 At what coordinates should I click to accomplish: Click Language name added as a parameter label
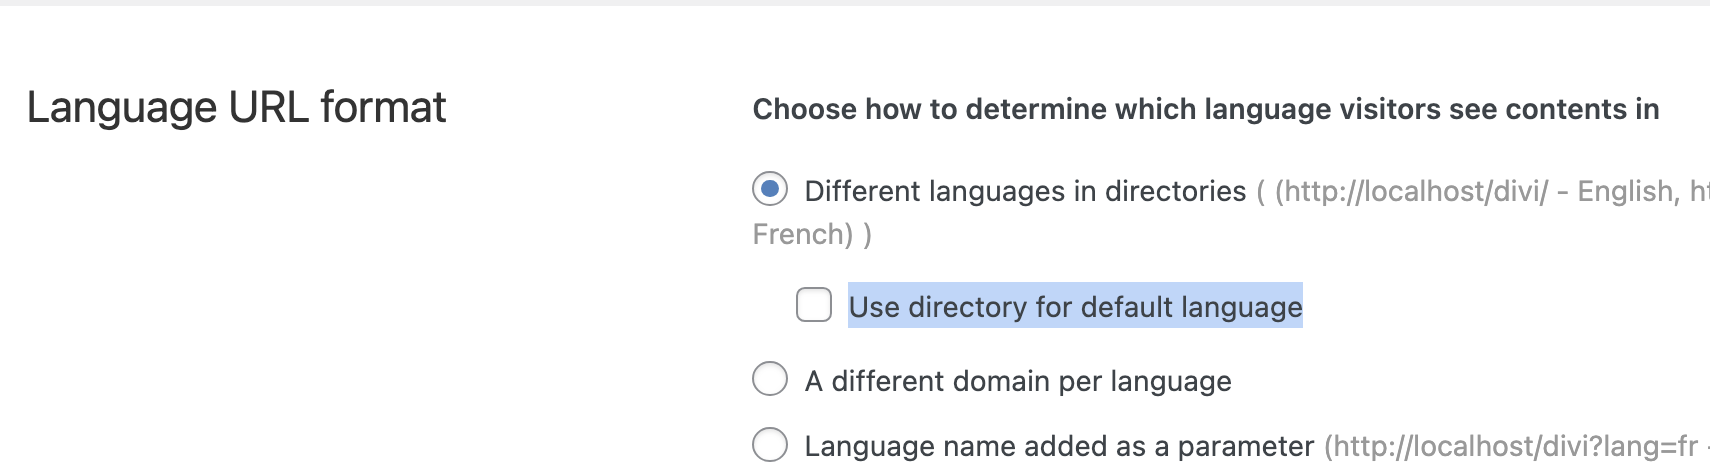tap(1059, 446)
